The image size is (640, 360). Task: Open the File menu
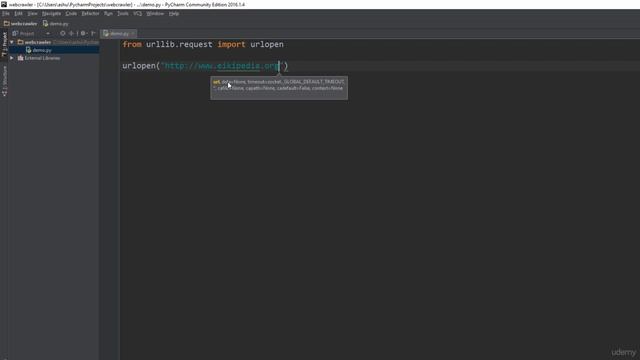[x=6, y=13]
